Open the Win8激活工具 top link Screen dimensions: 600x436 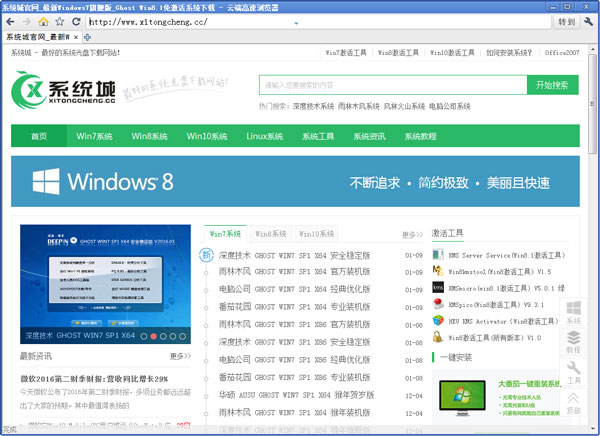398,52
